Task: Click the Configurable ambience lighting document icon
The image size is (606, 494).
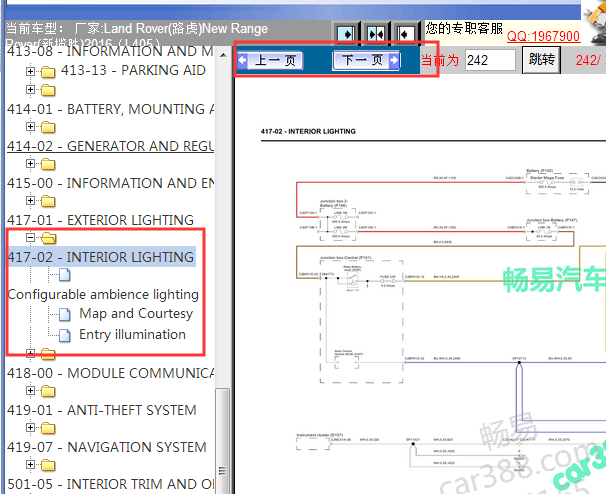Action: (65, 275)
